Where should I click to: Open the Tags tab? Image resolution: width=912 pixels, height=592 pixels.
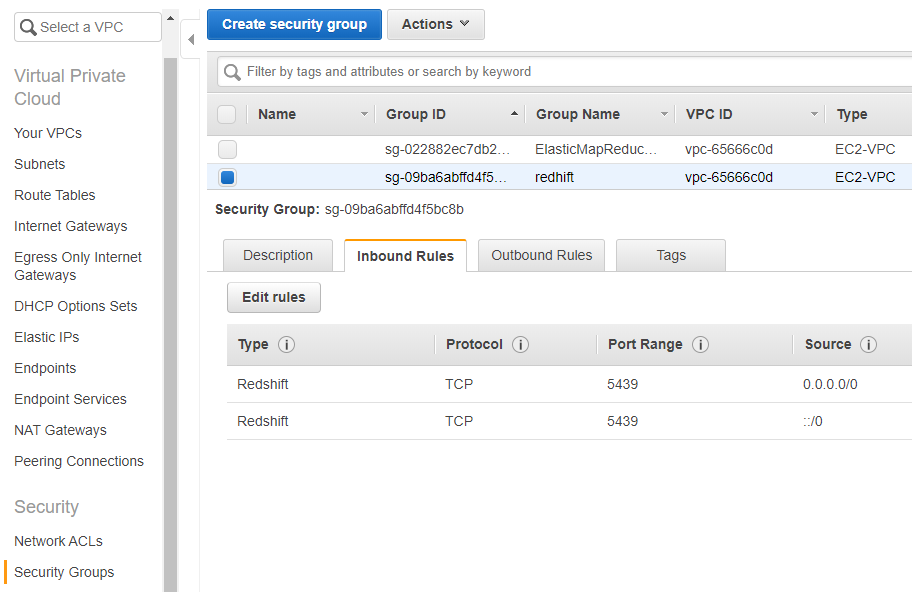[670, 255]
